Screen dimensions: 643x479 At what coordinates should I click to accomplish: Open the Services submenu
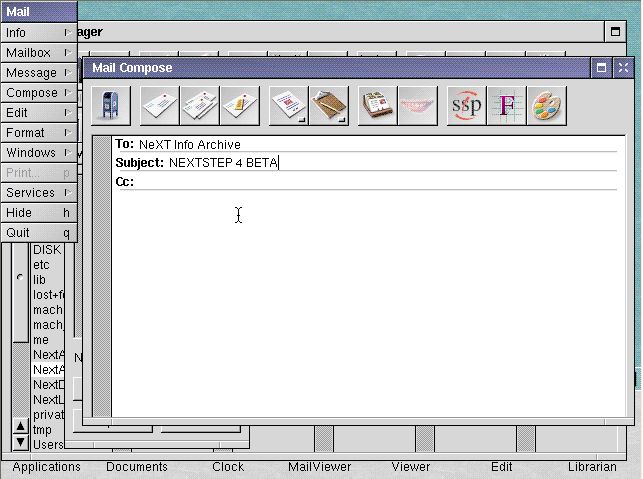(39, 192)
